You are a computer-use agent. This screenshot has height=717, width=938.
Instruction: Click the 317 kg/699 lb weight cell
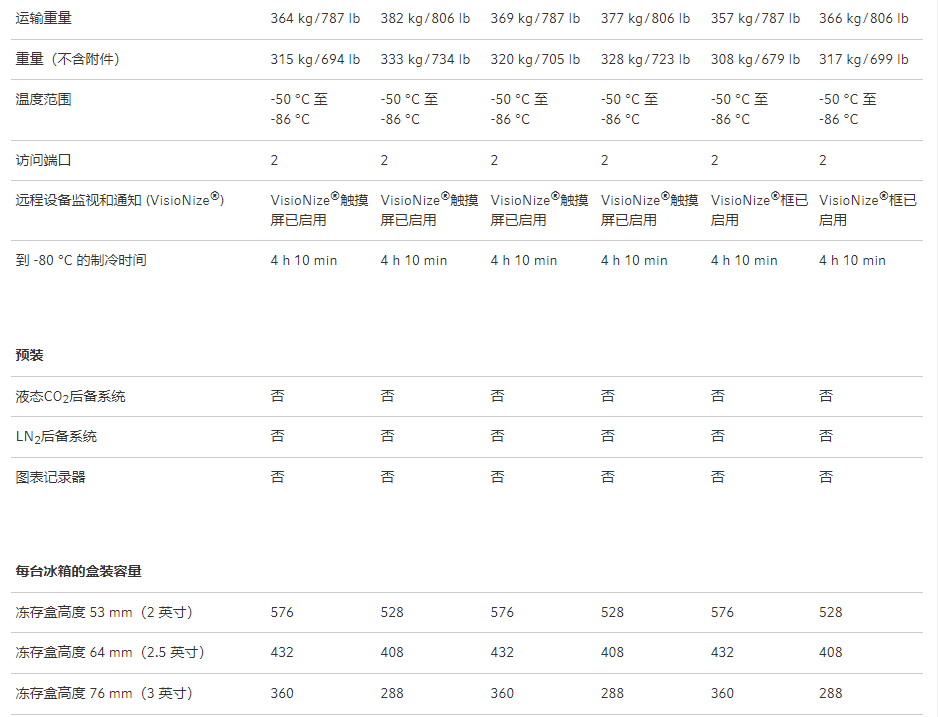click(864, 59)
